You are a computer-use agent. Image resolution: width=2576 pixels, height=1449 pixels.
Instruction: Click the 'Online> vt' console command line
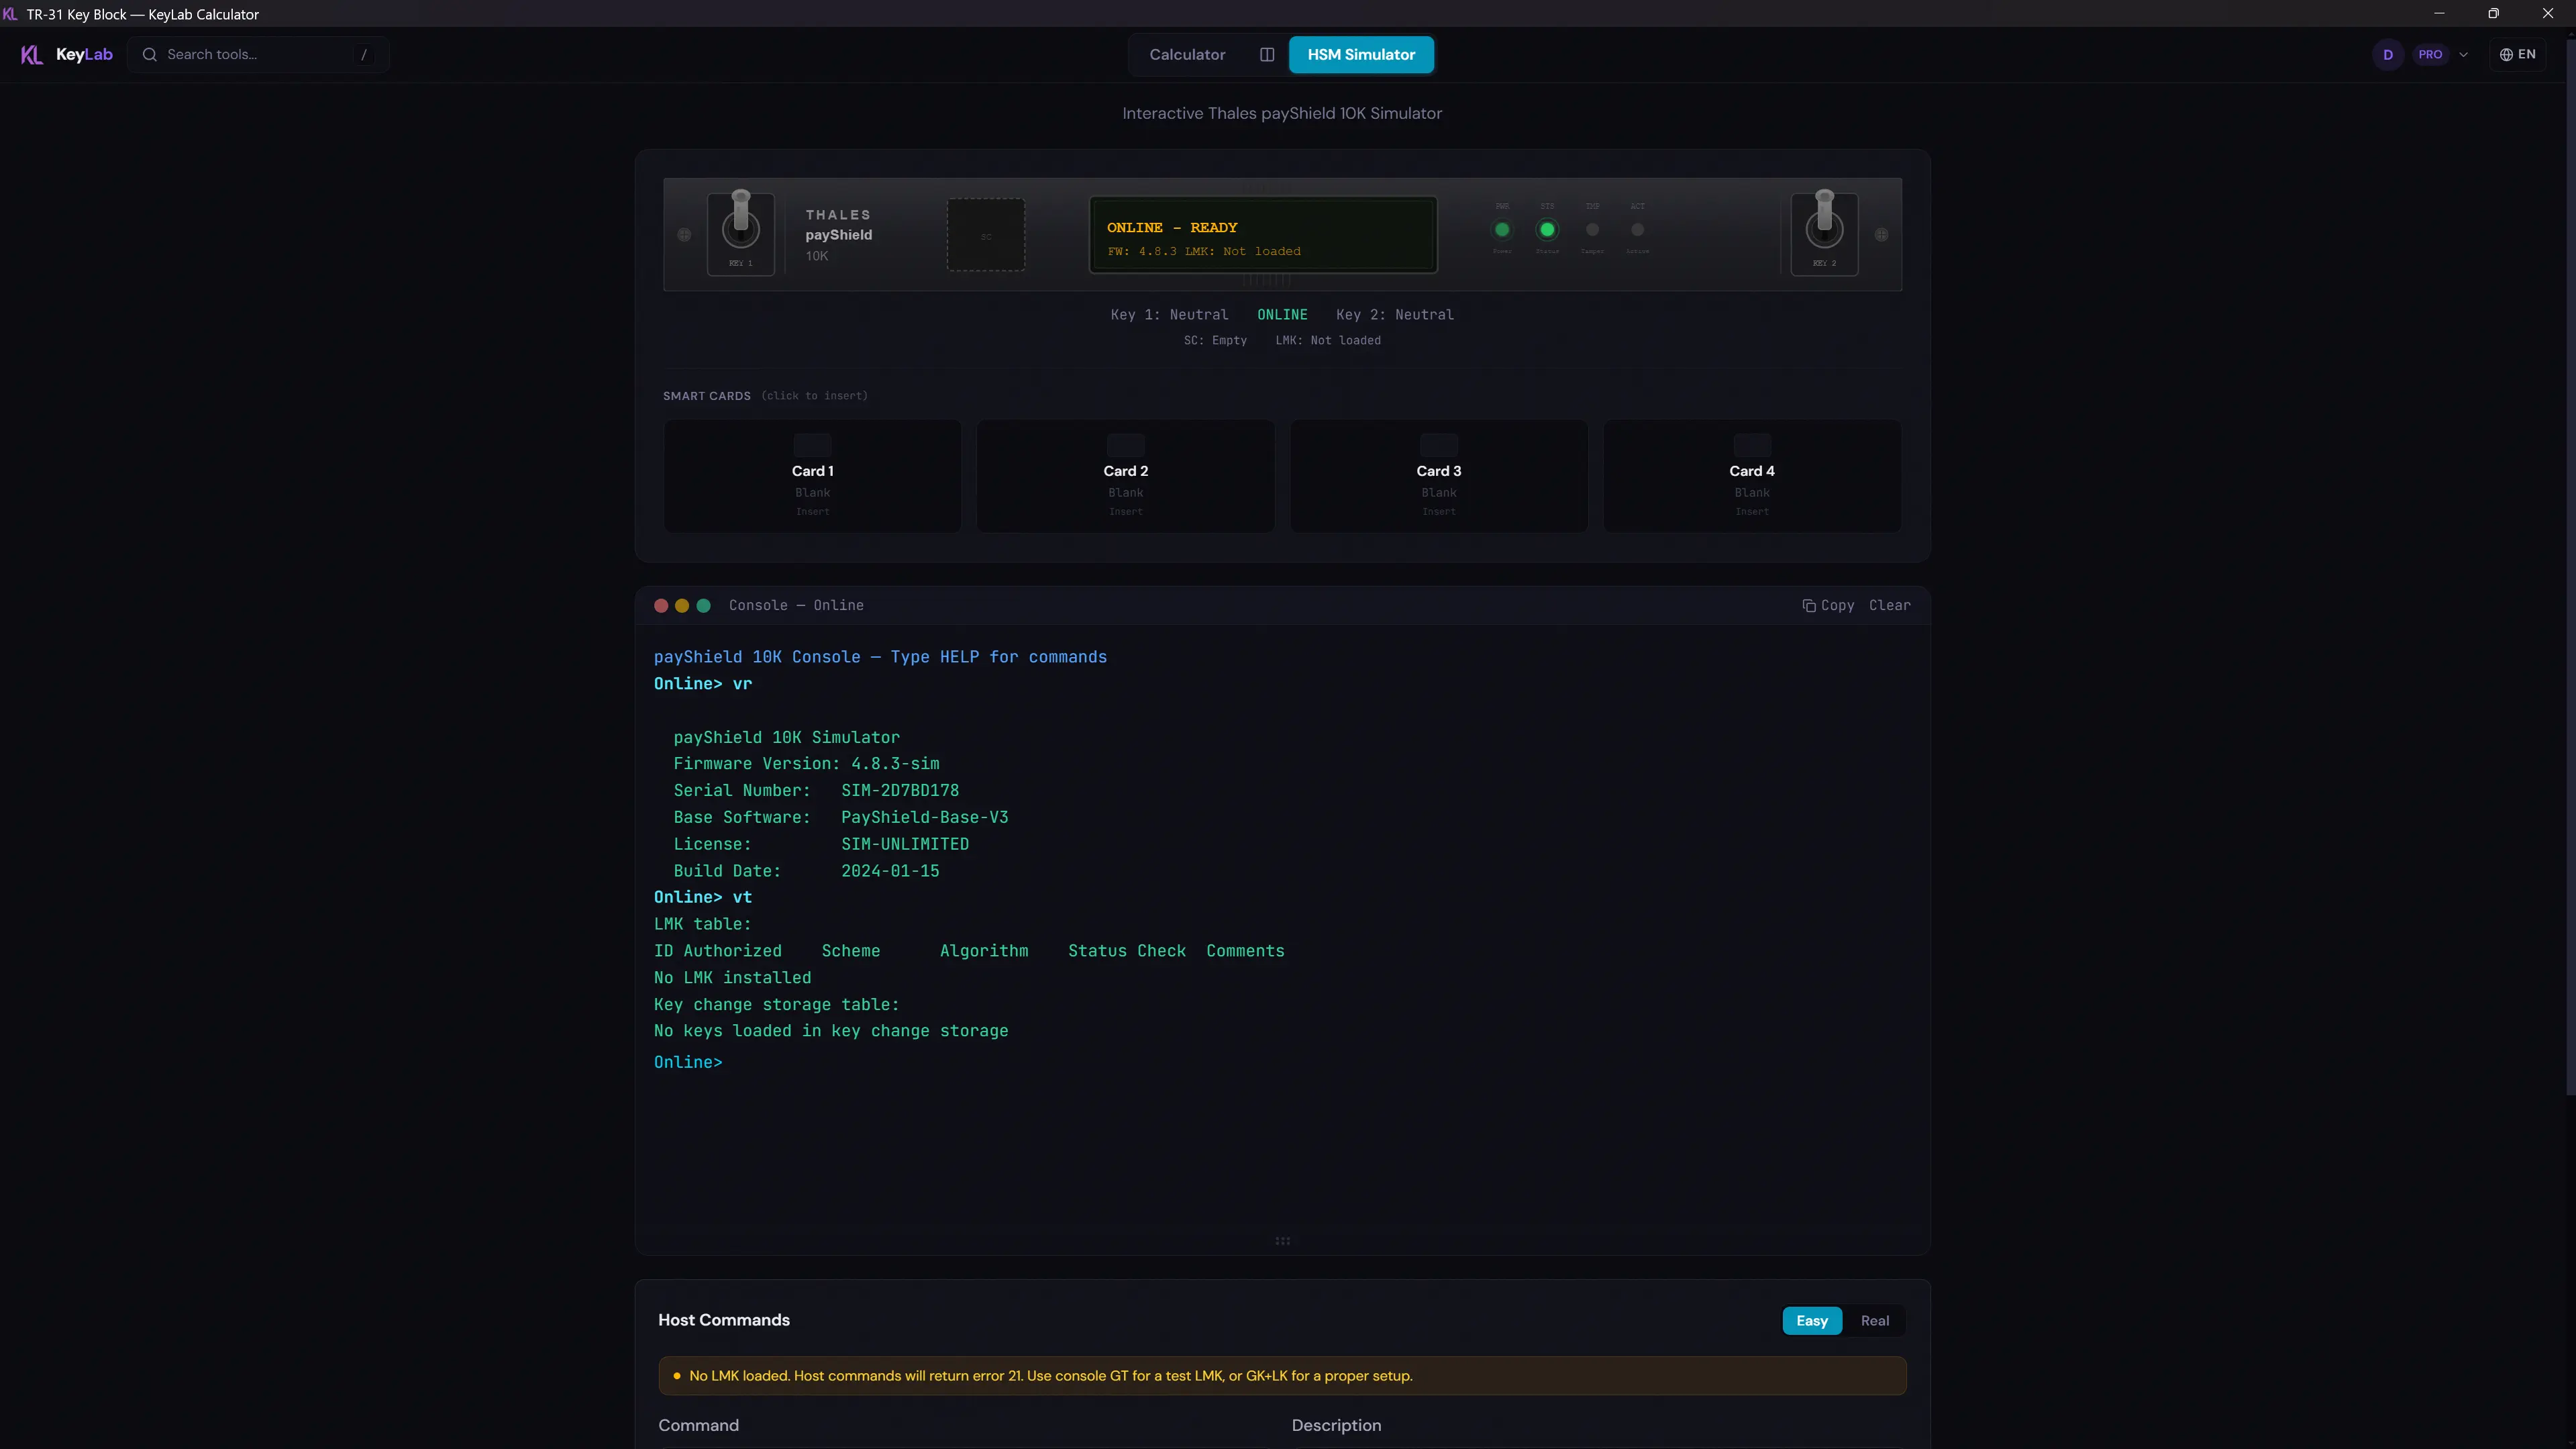703,897
